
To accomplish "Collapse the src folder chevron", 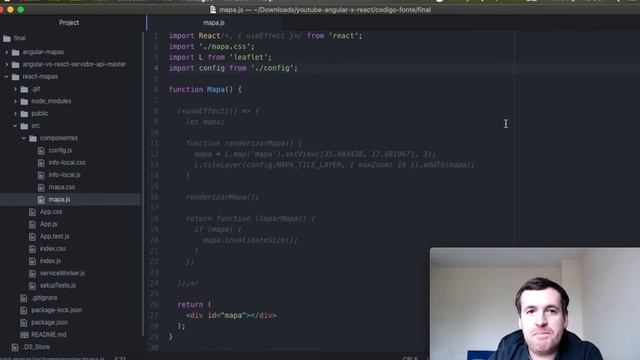I will [x=16, y=126].
